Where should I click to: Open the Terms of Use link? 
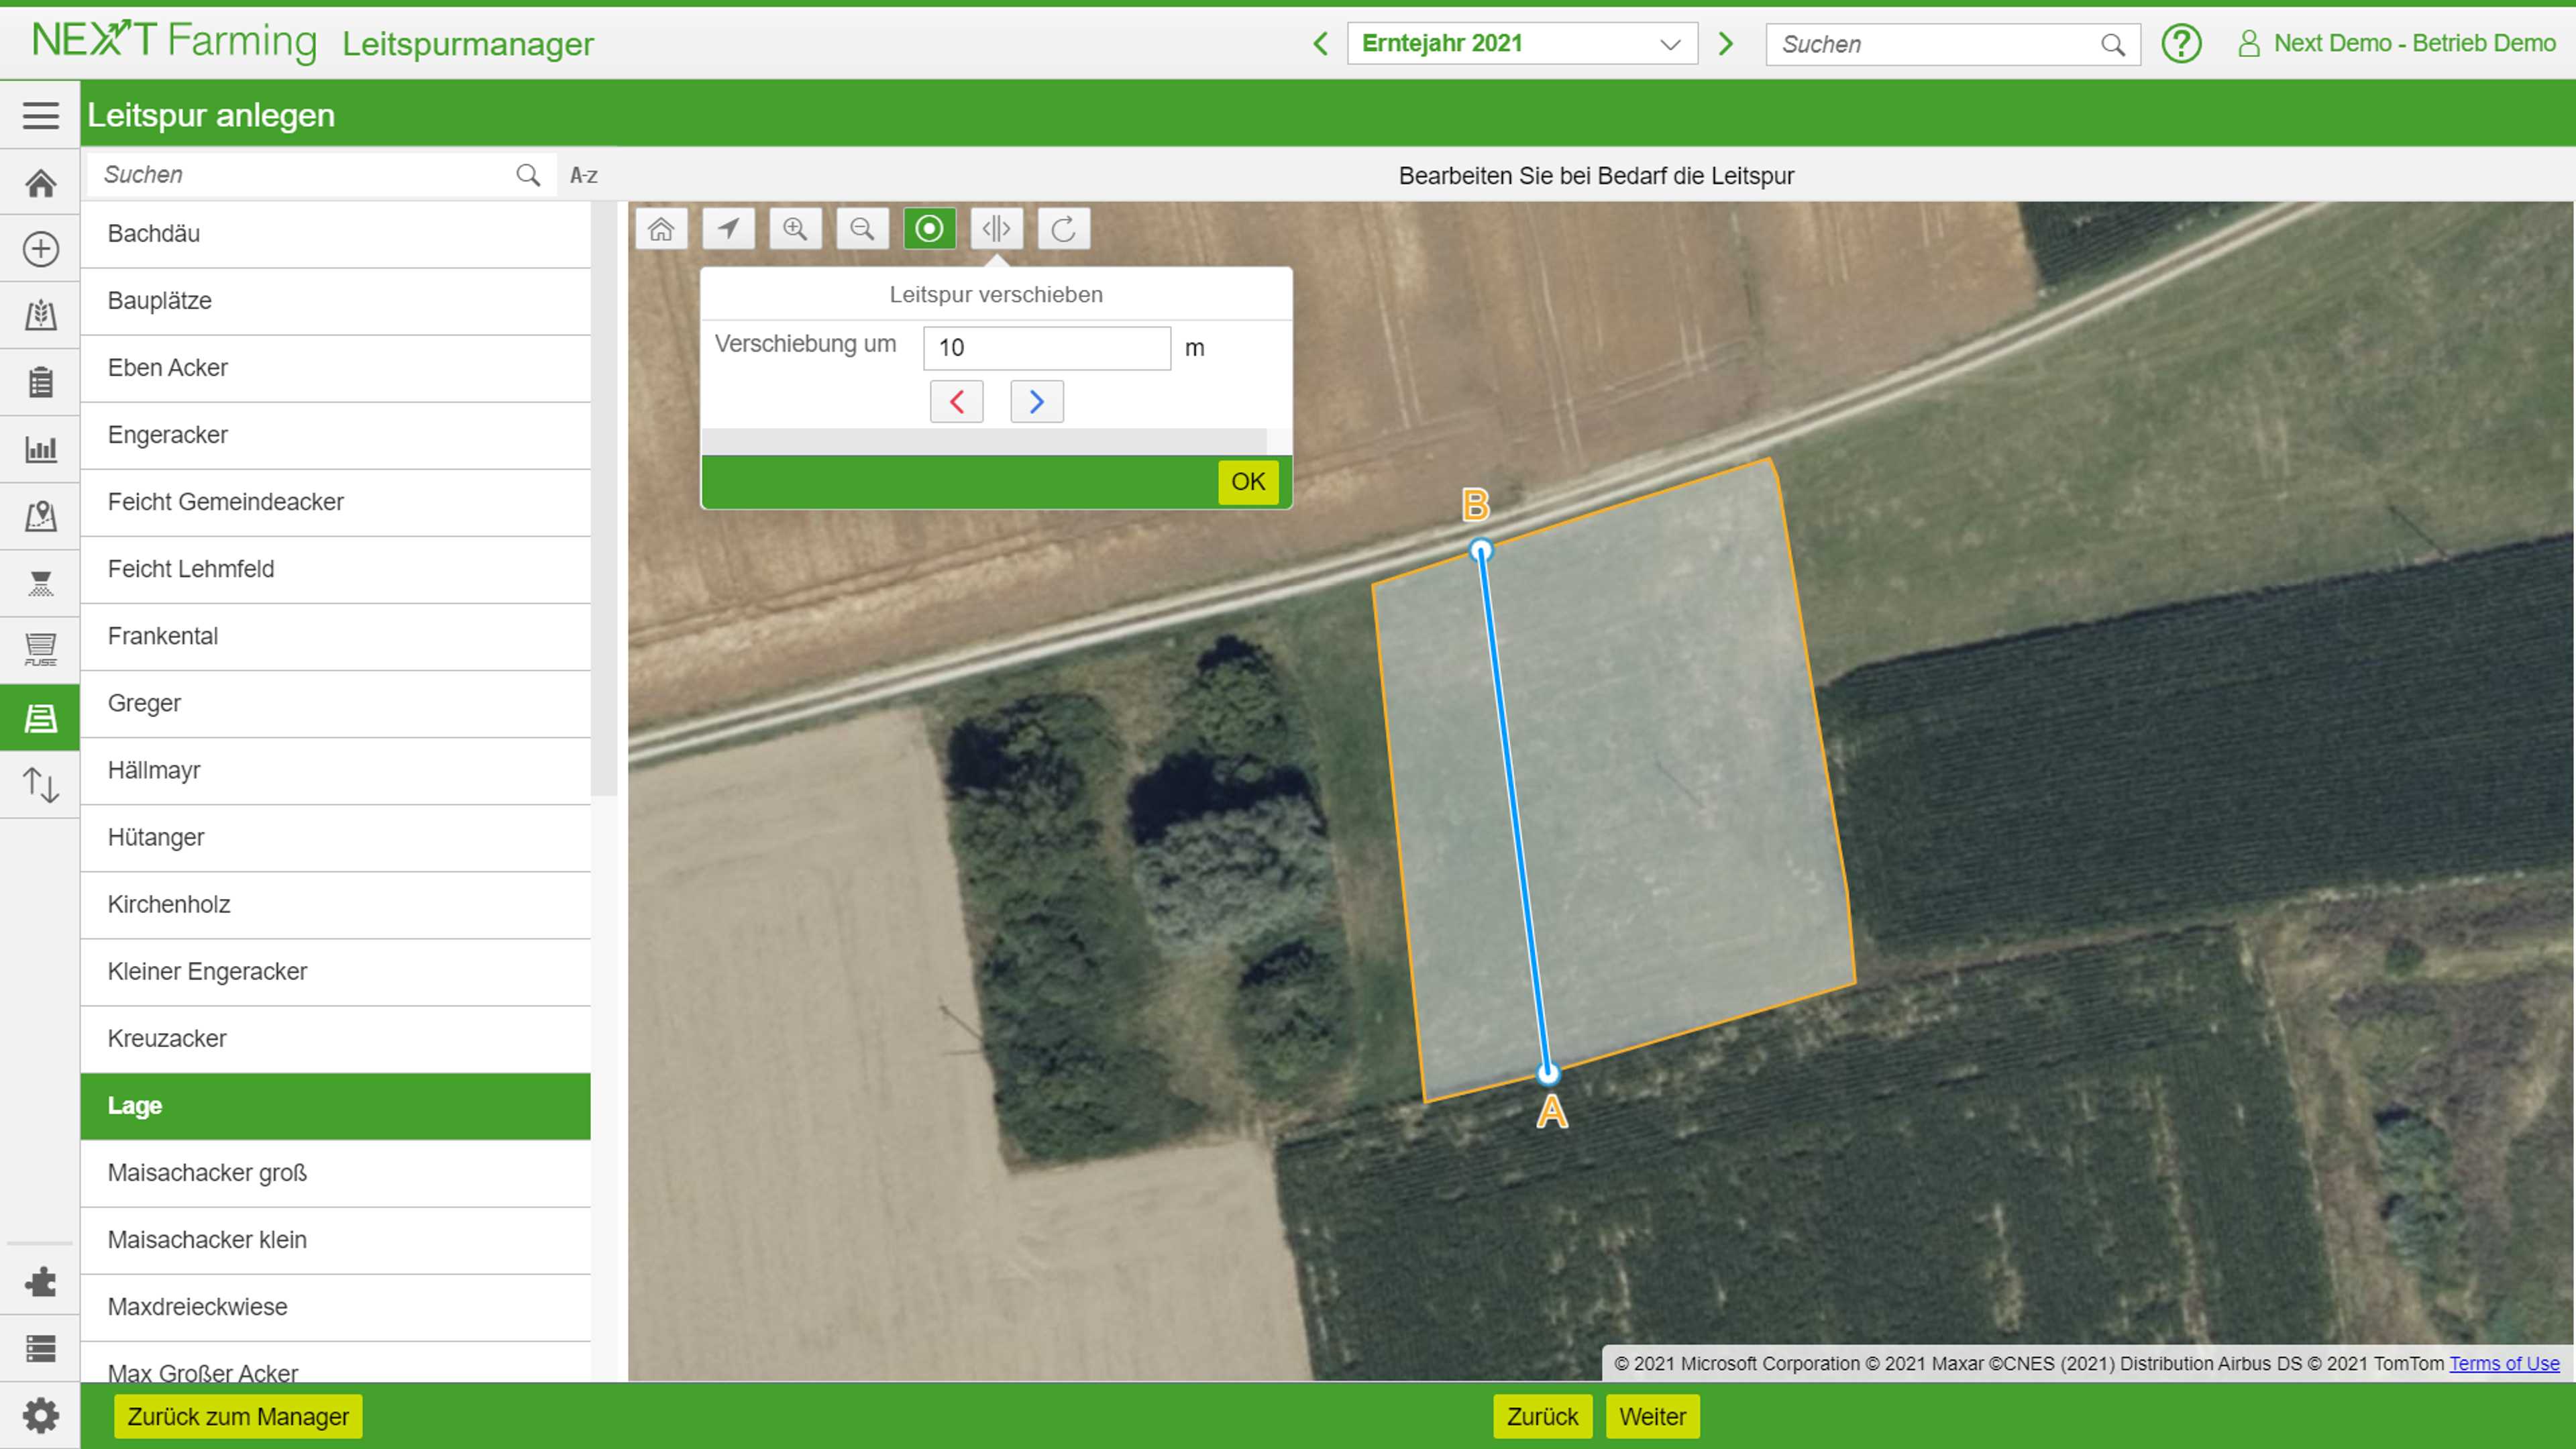[2504, 1364]
